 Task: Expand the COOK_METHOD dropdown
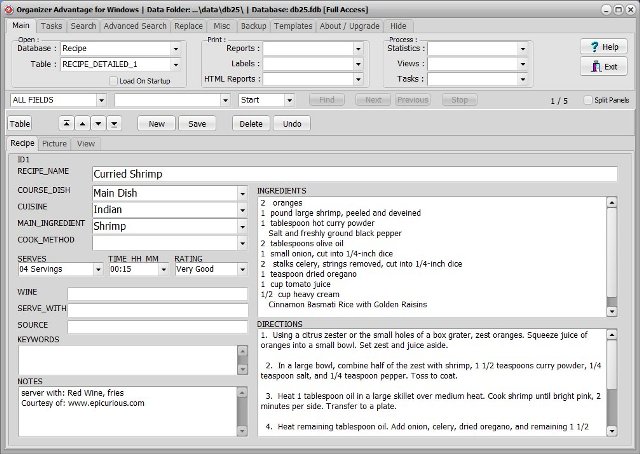pos(242,243)
